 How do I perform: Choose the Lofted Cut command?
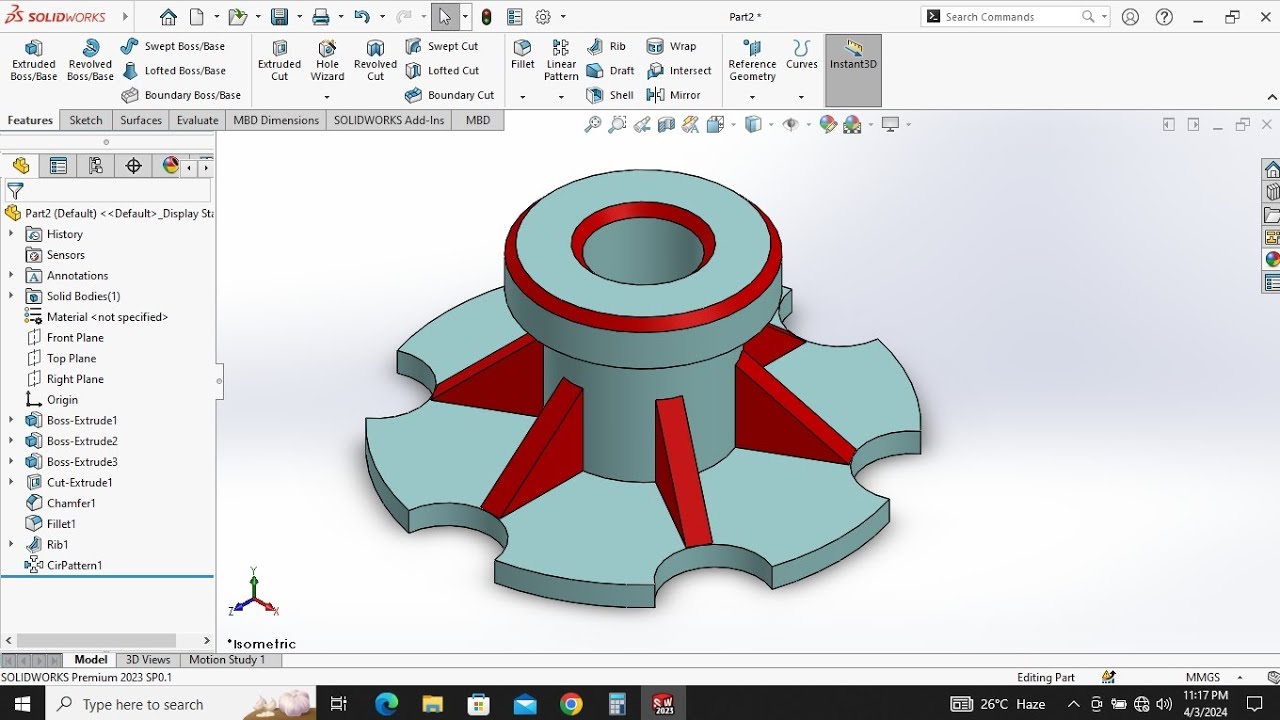click(442, 71)
